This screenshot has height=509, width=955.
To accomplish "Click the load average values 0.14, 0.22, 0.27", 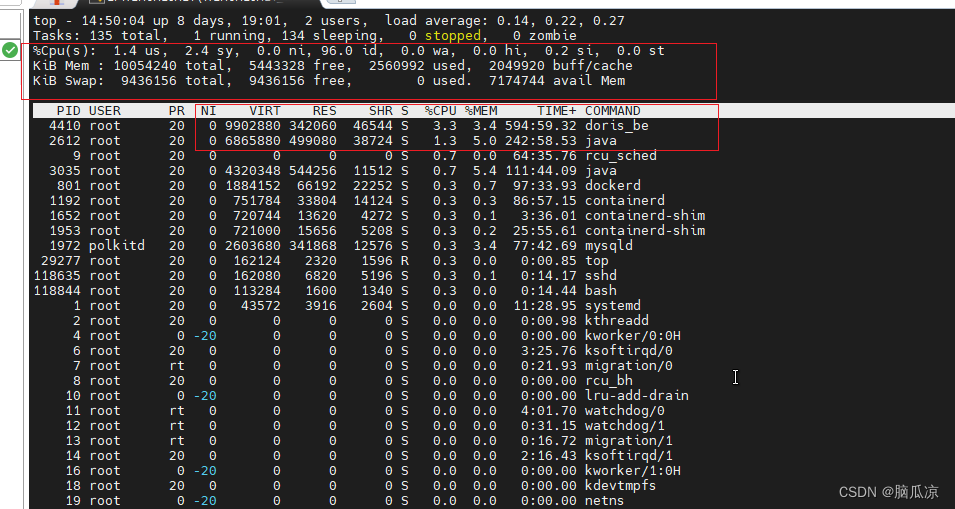I will pyautogui.click(x=561, y=21).
